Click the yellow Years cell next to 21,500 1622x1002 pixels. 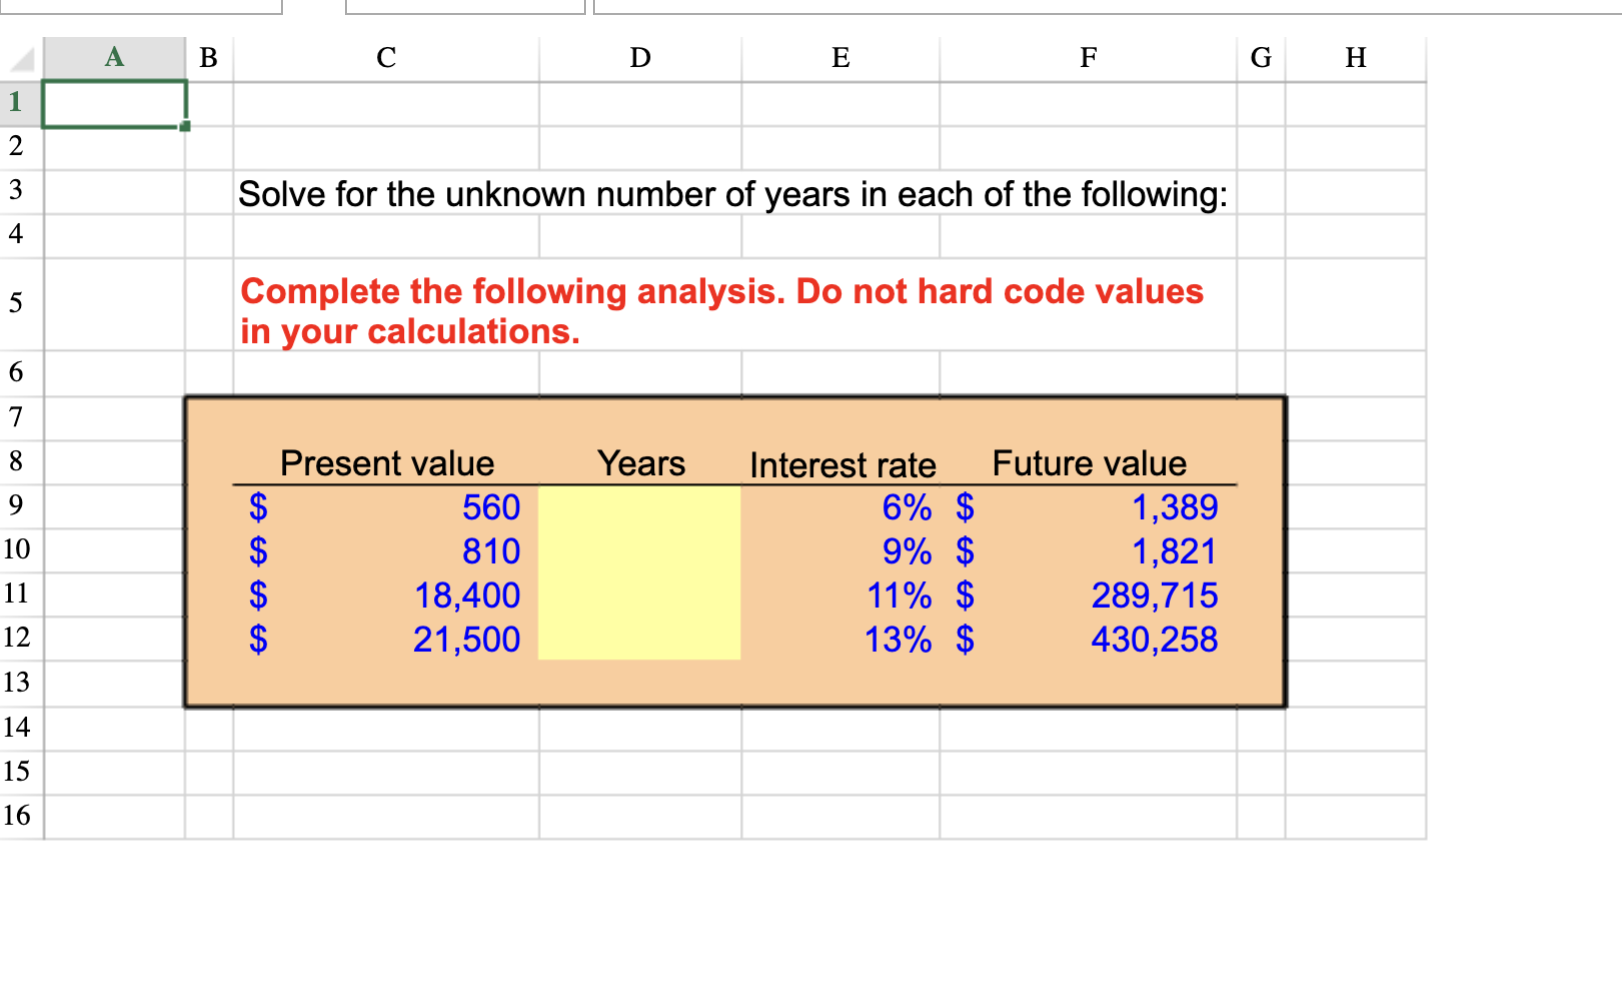tap(639, 639)
